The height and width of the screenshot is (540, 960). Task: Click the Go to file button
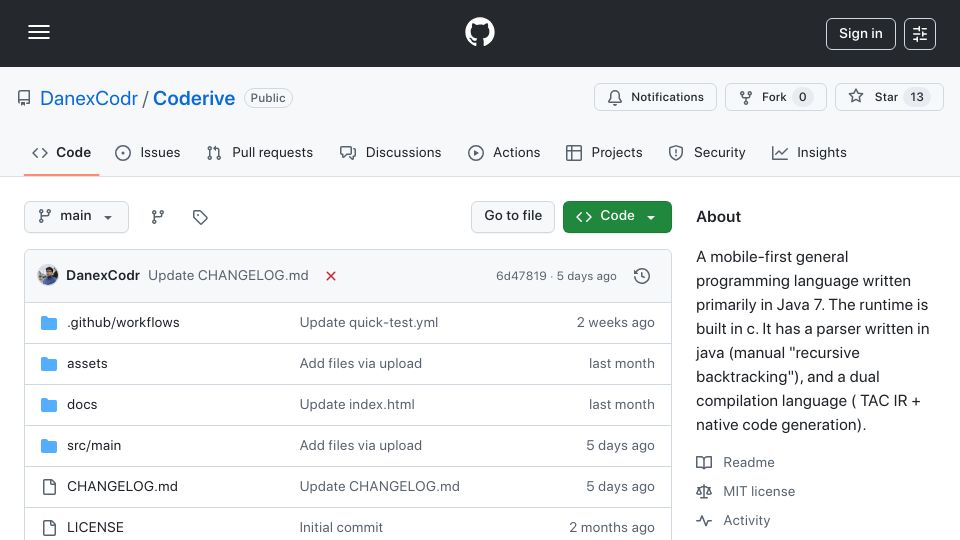click(513, 217)
